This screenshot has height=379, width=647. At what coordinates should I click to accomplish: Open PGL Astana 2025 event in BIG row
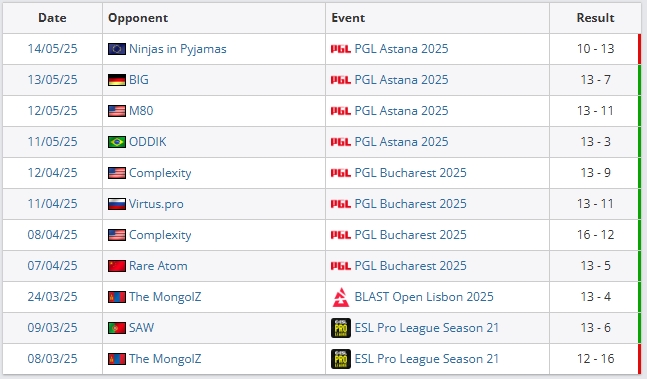pos(401,80)
